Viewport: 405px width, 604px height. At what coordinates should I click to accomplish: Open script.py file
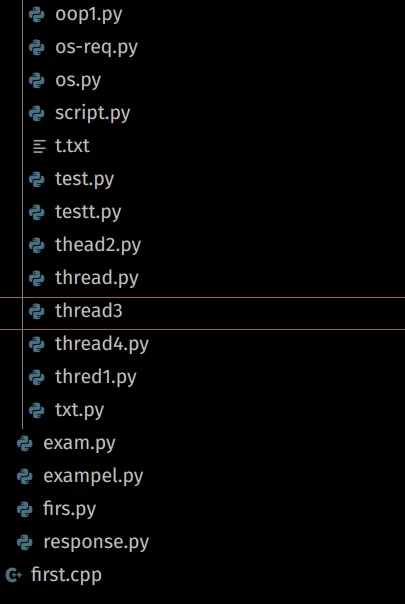point(92,113)
